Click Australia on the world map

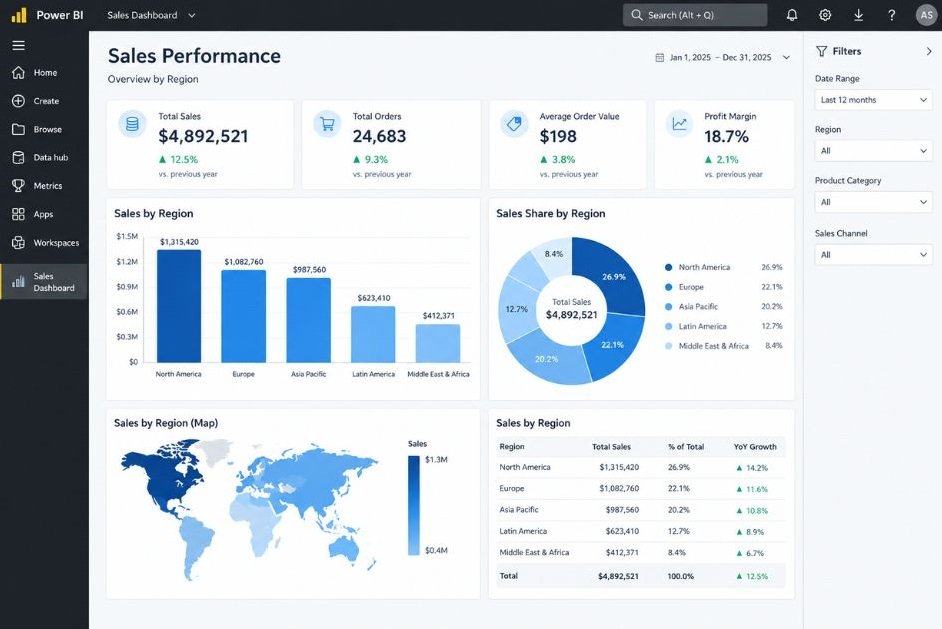click(x=344, y=548)
